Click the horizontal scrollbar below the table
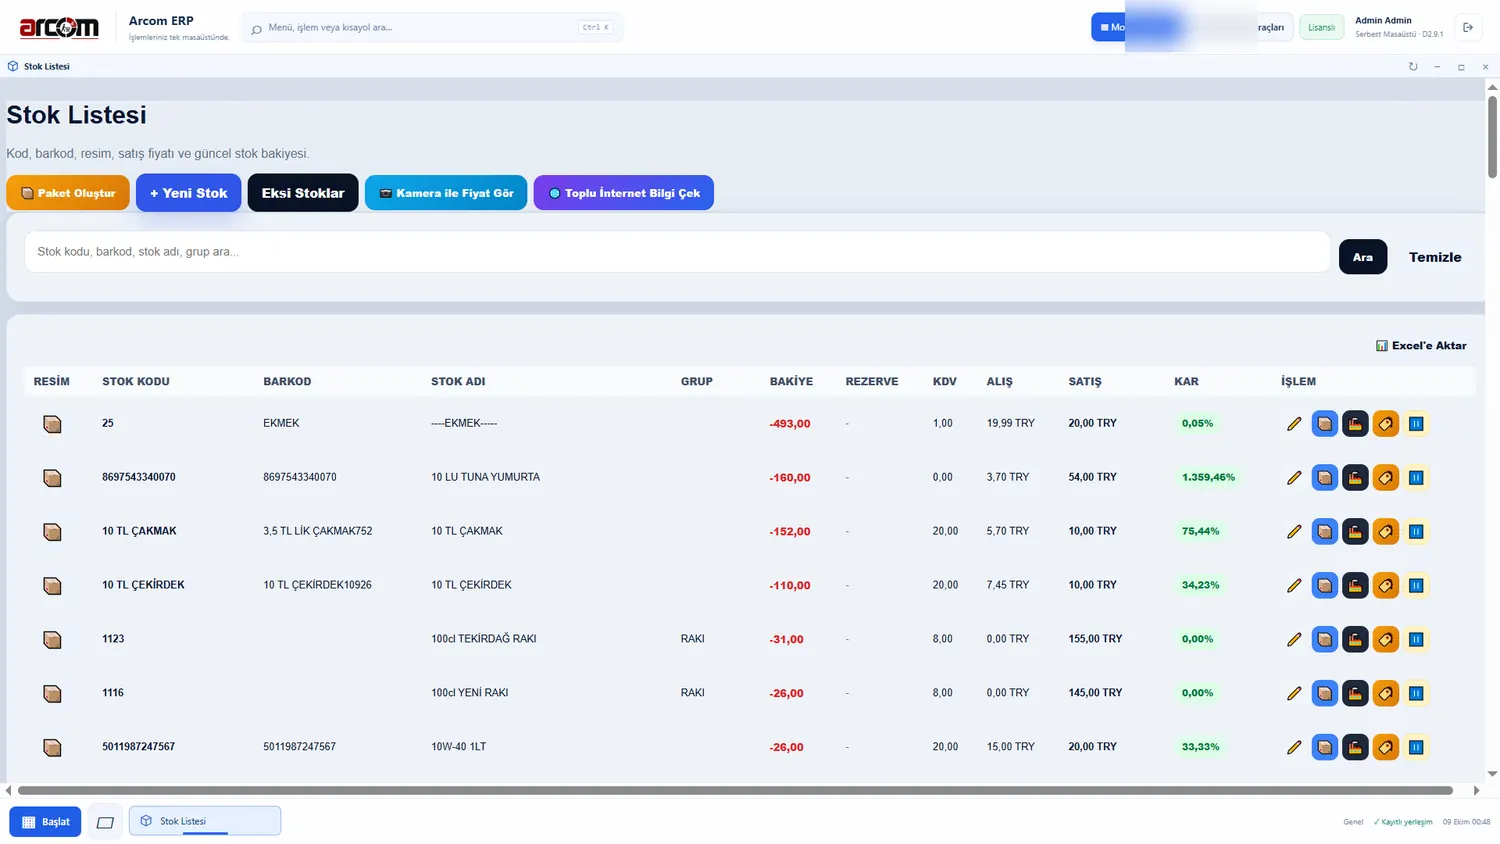This screenshot has width=1500, height=844. point(735,790)
